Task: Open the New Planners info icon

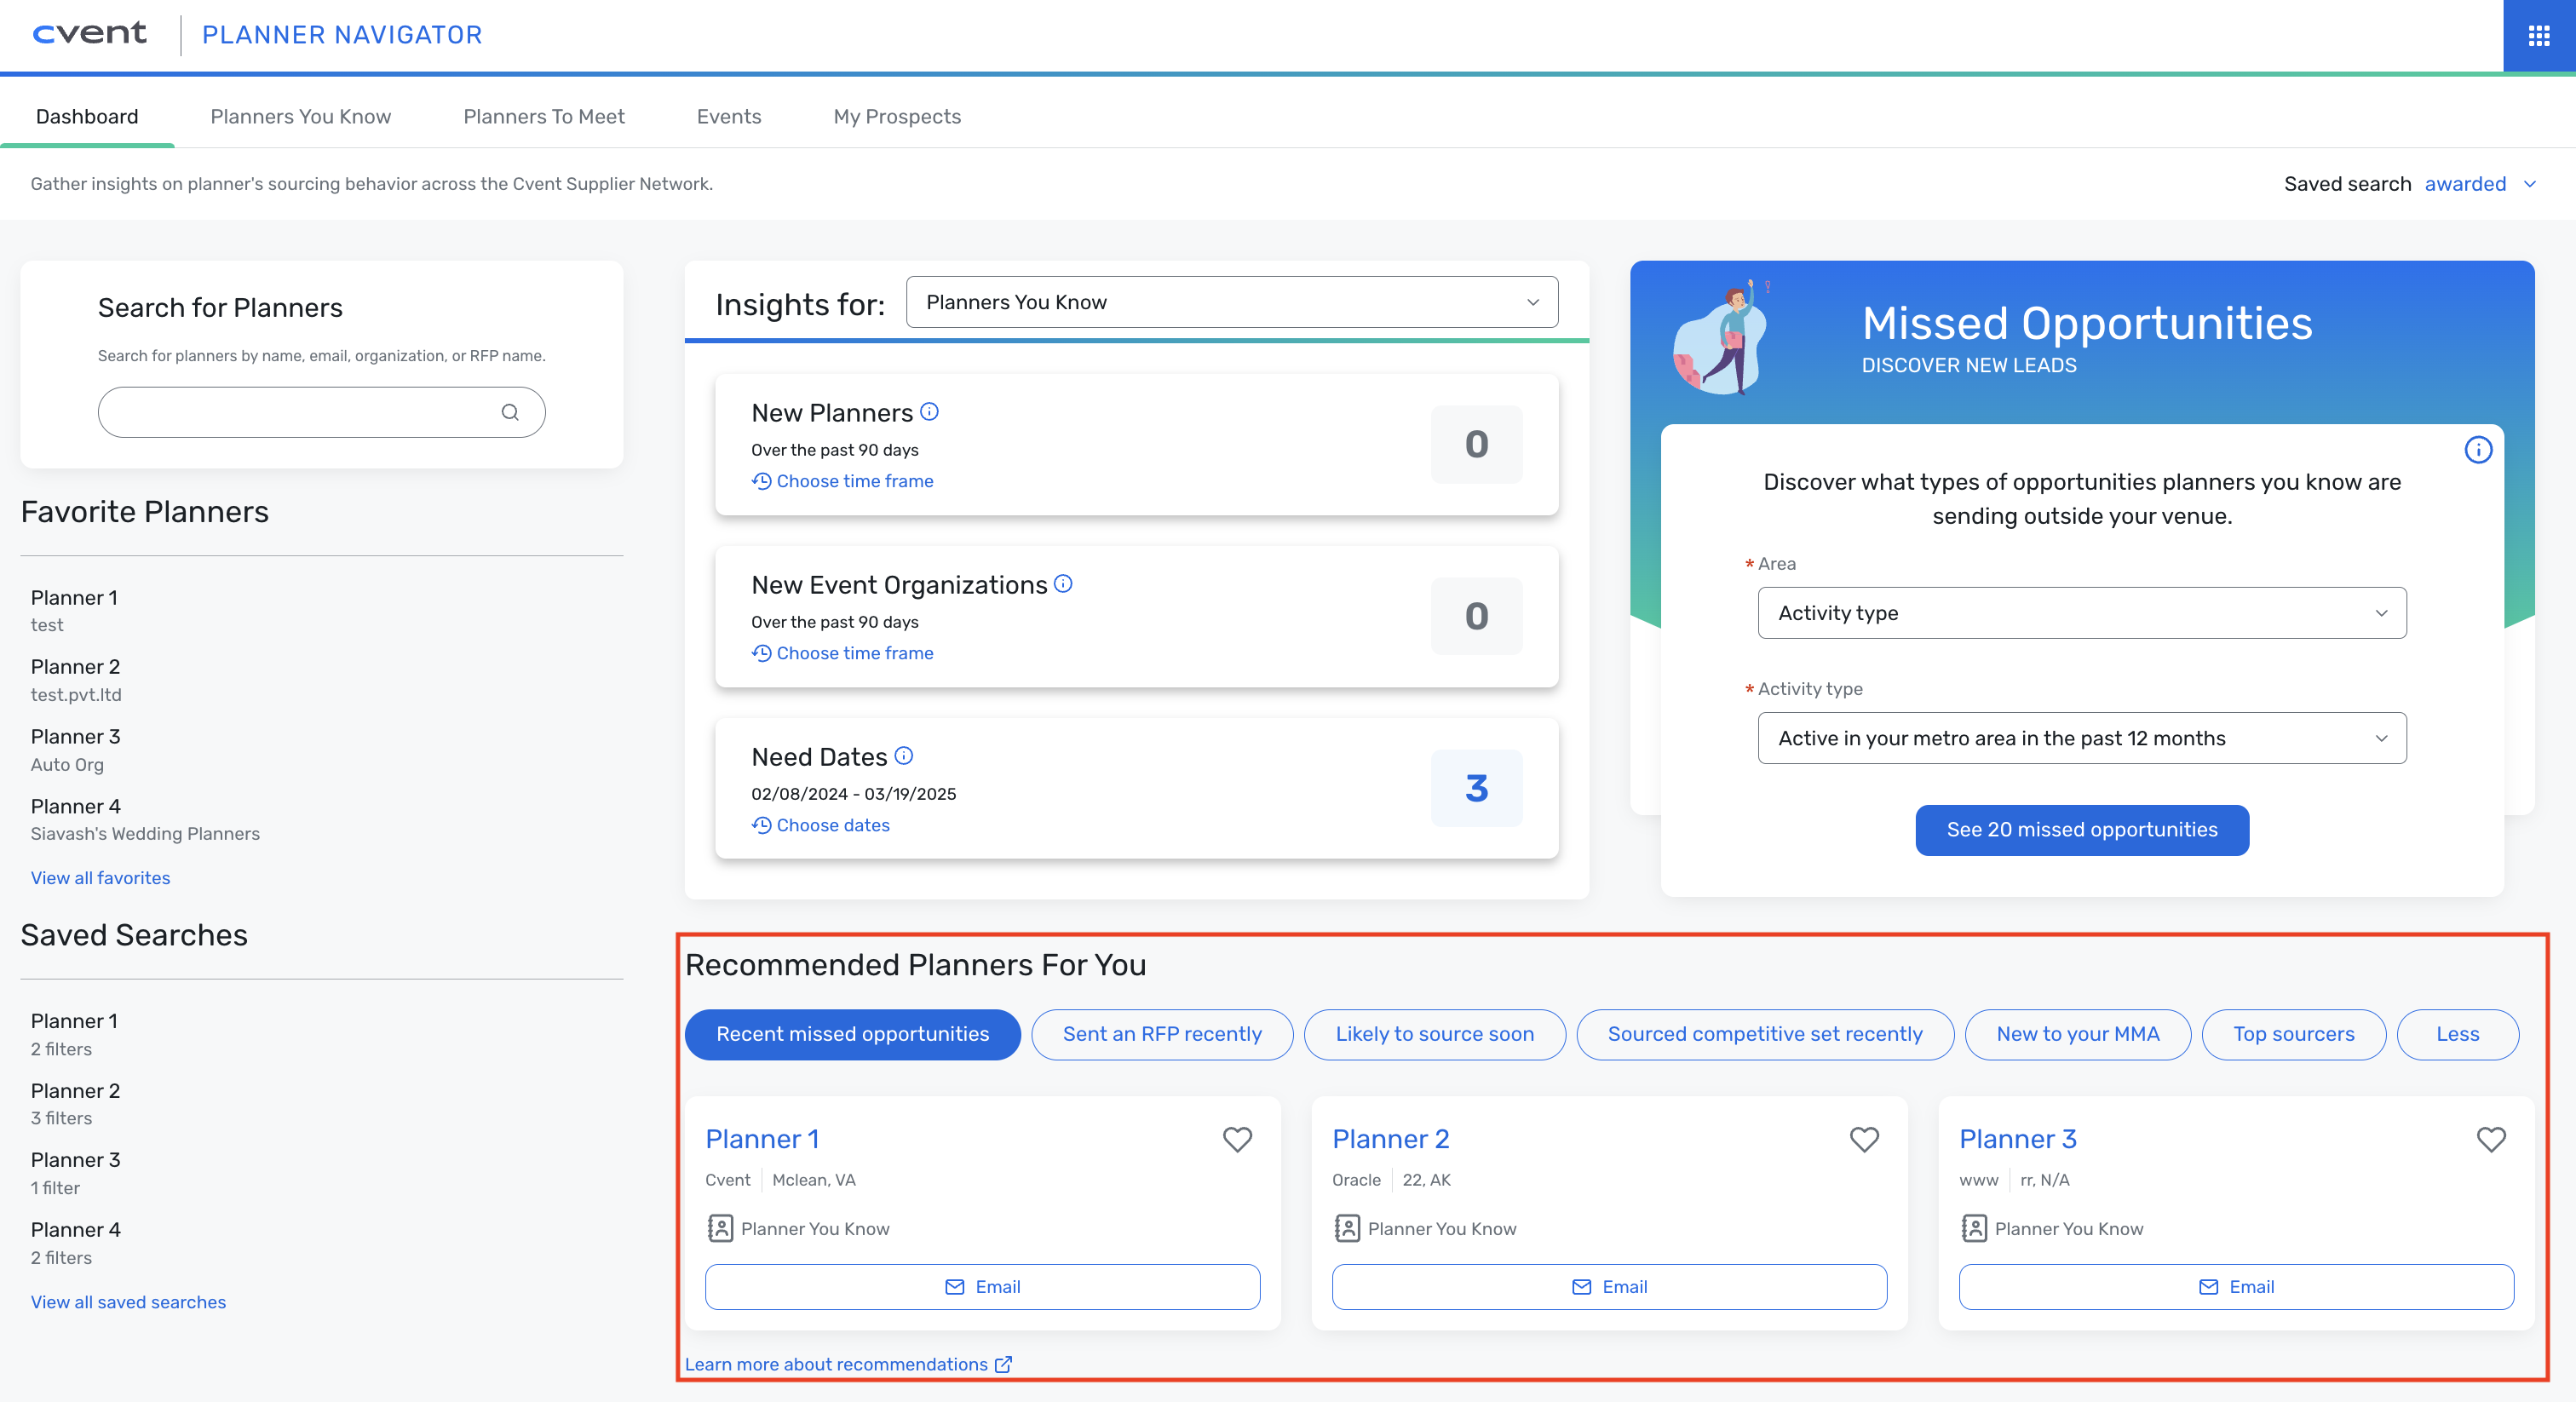Action: tap(929, 411)
